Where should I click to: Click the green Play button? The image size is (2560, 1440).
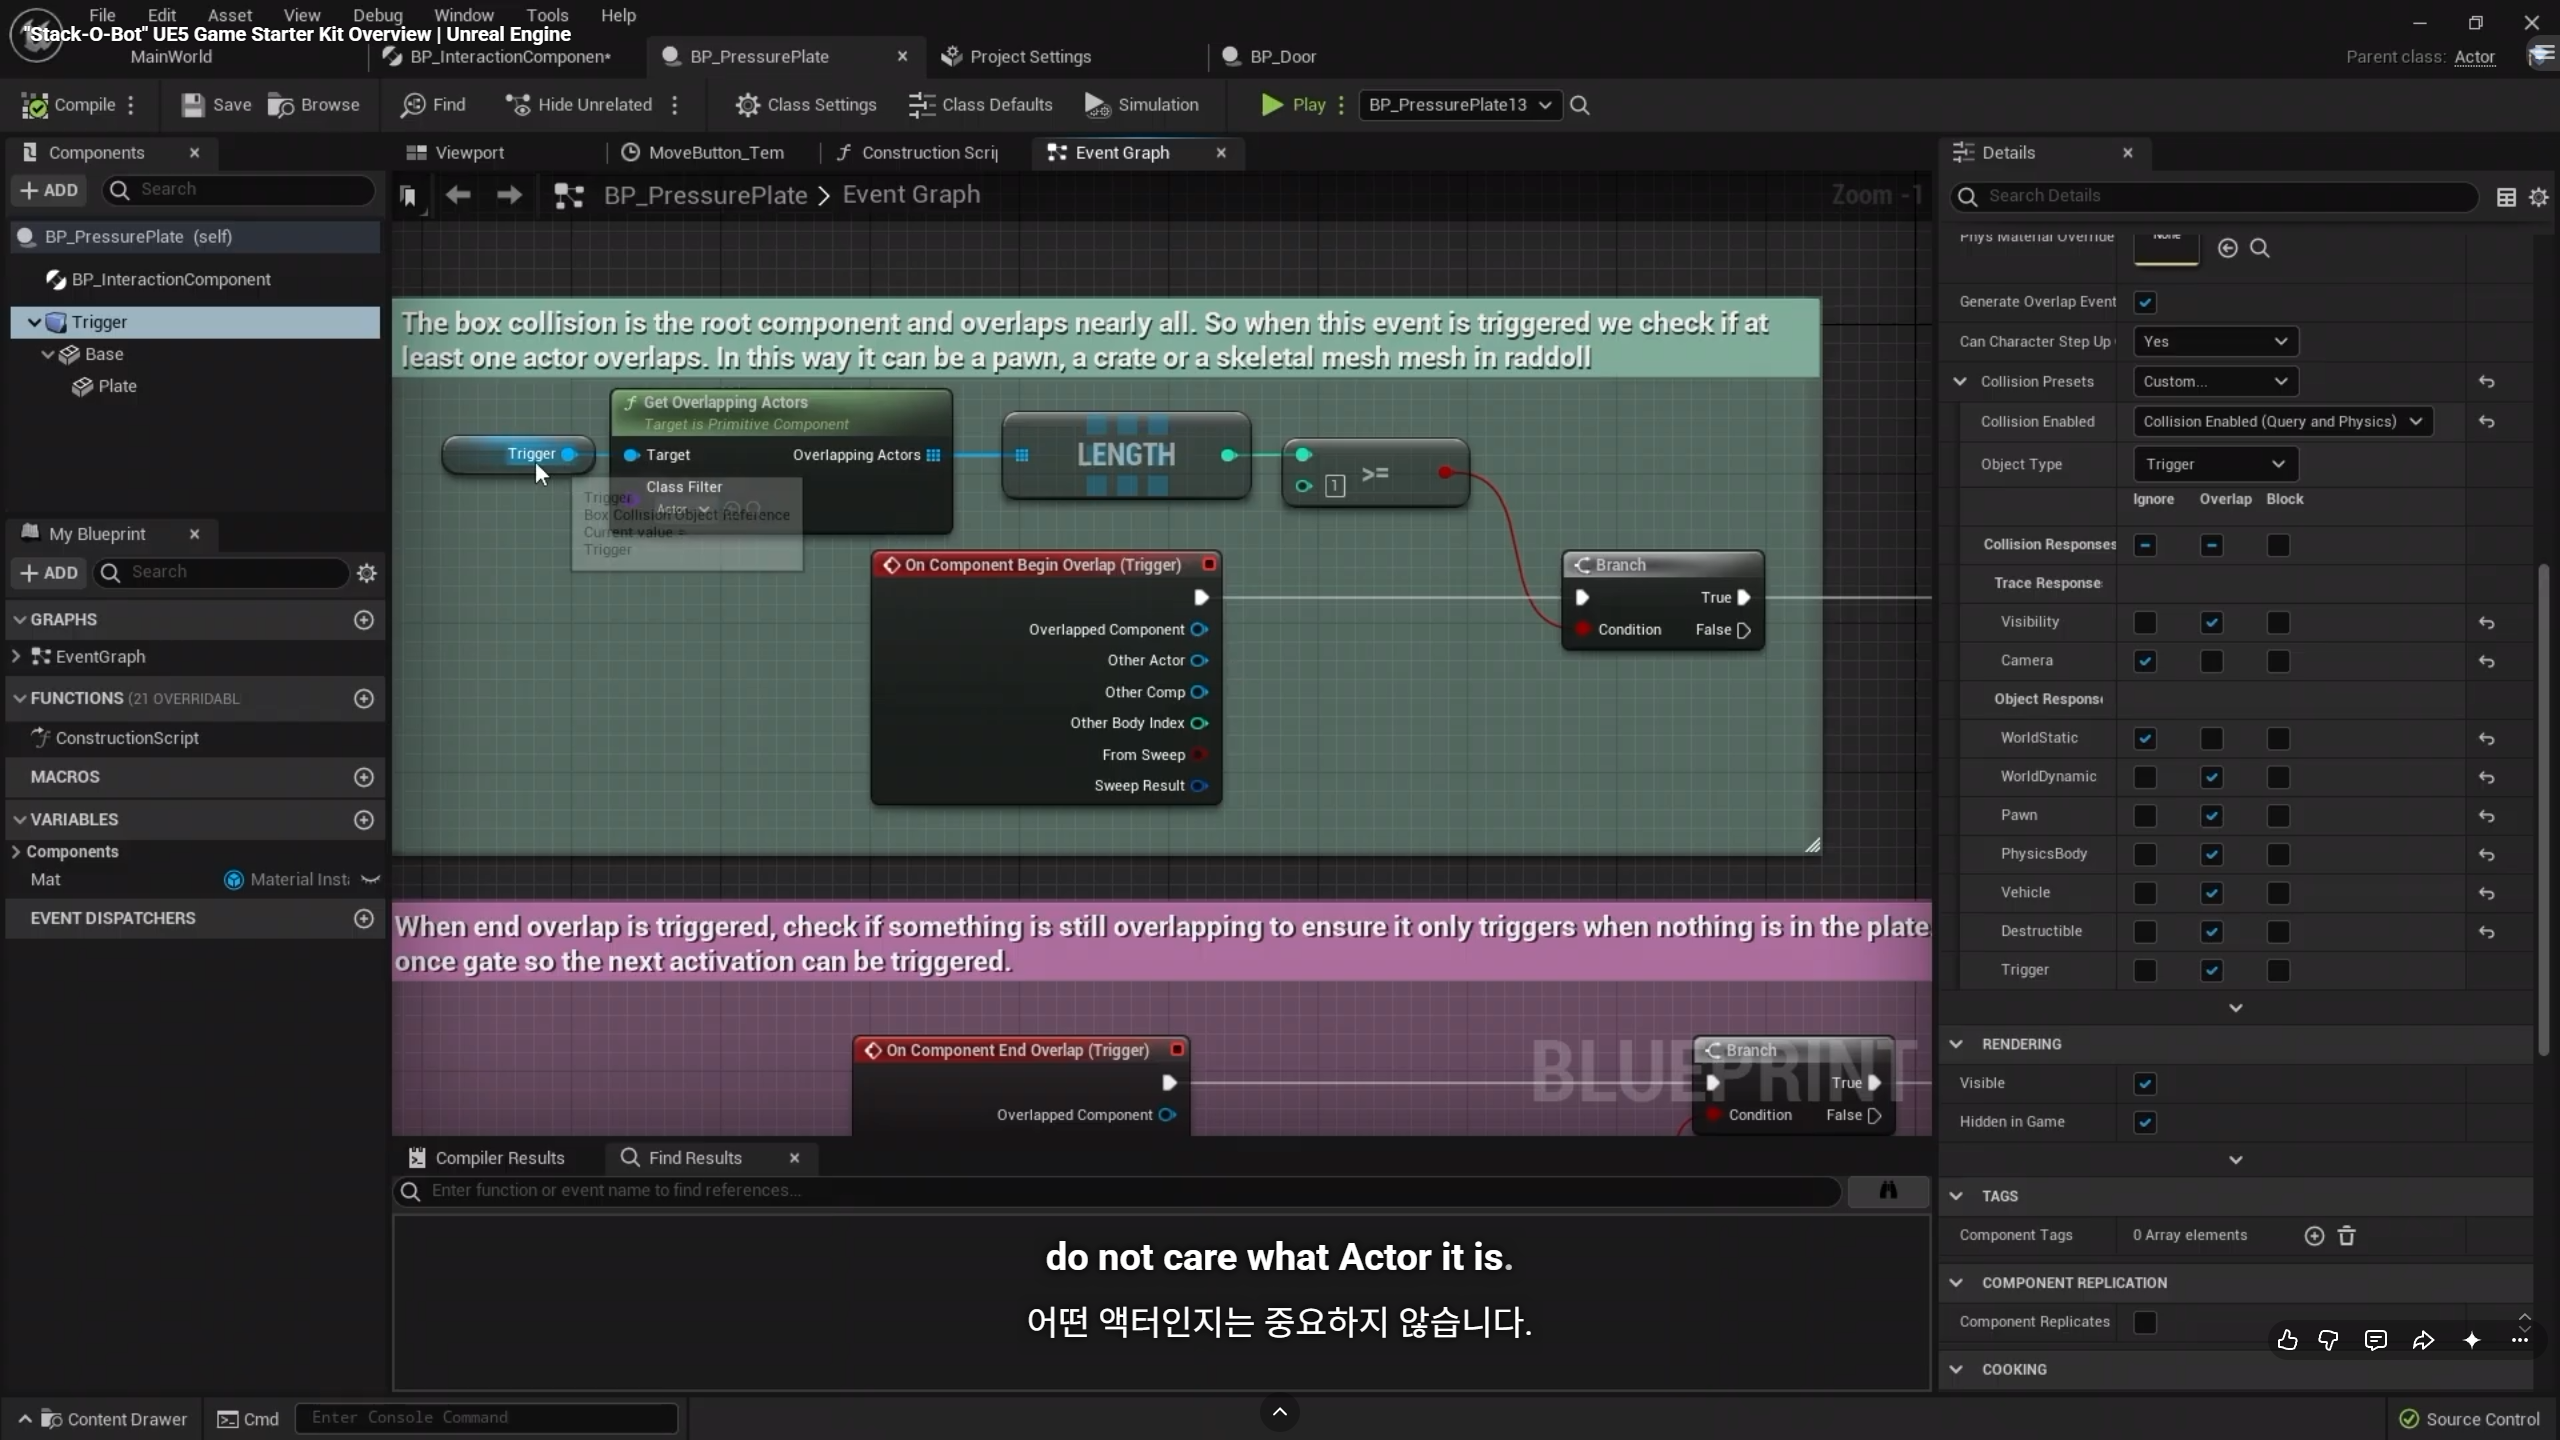pos(1293,105)
